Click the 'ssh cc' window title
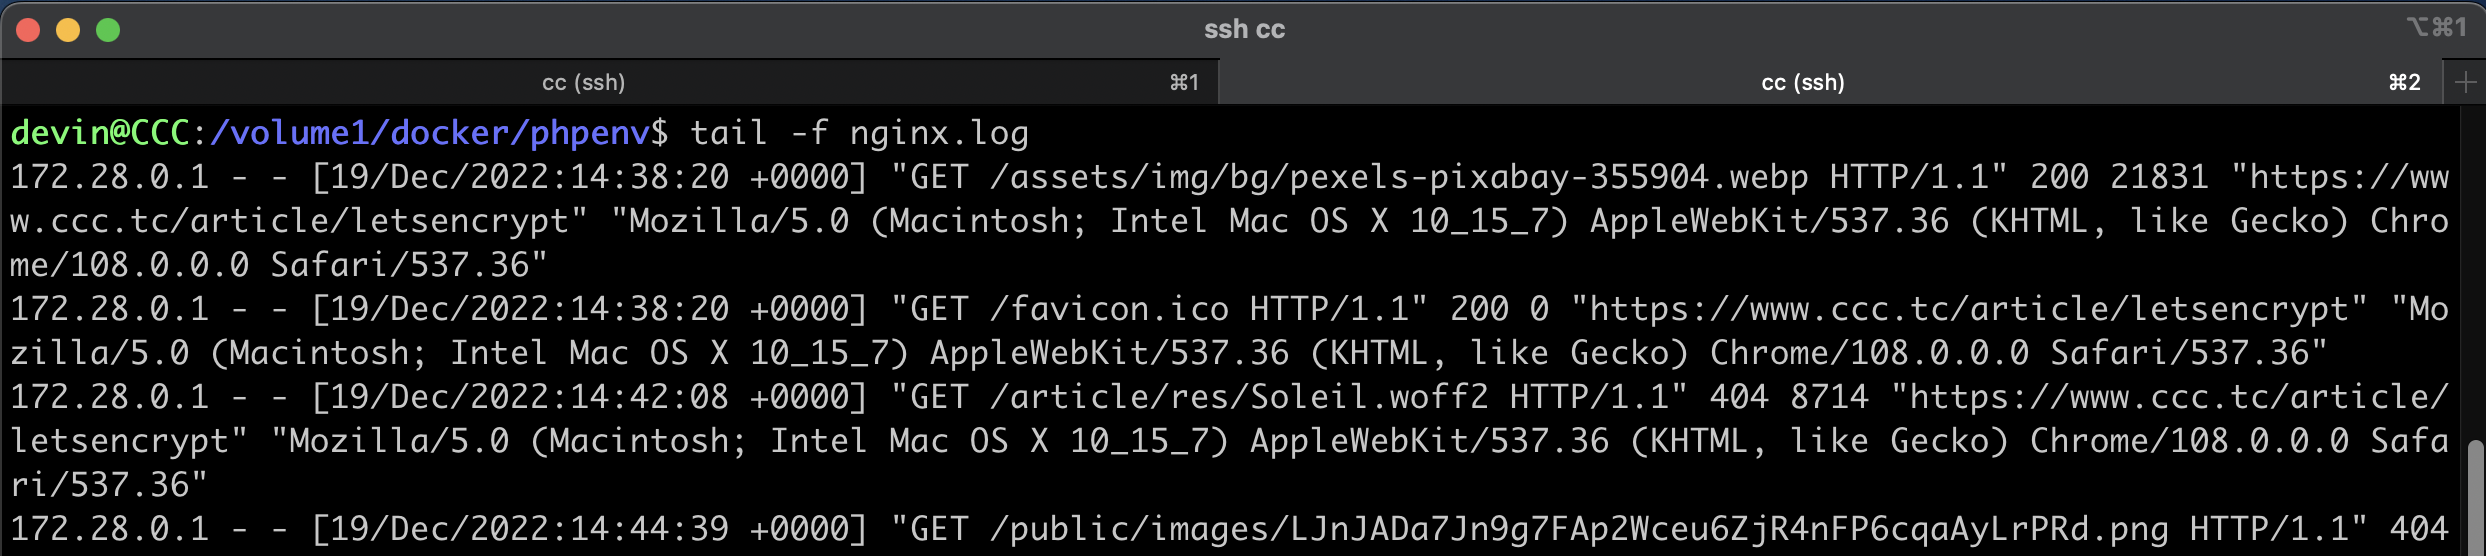The image size is (2486, 556). tap(1244, 30)
